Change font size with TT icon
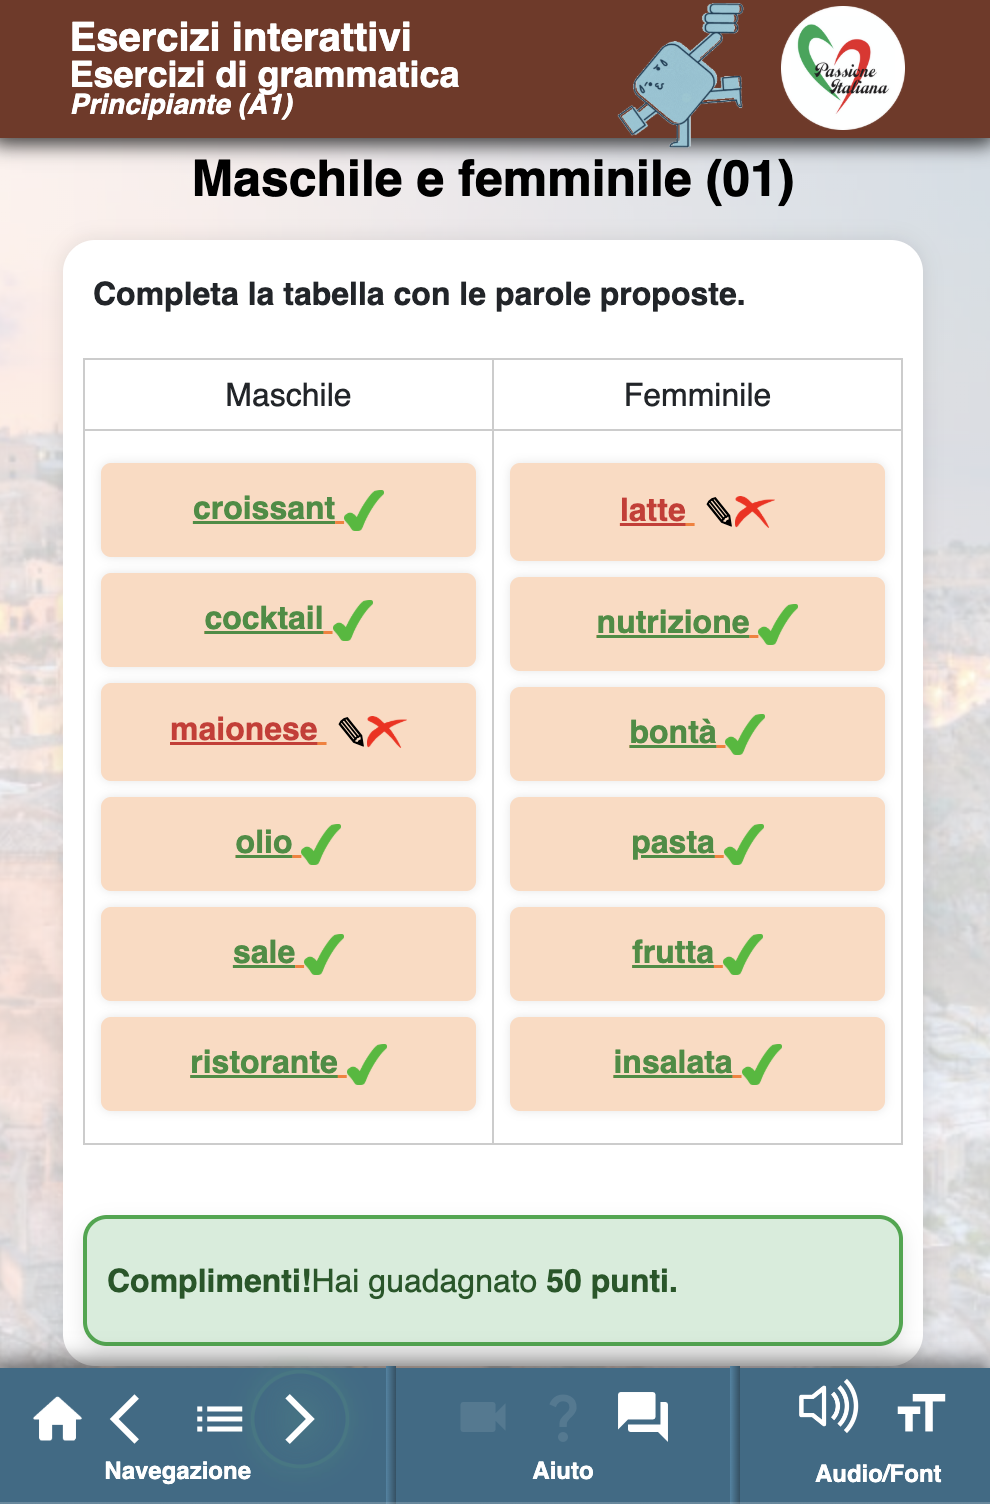This screenshot has width=990, height=1504. [x=920, y=1413]
